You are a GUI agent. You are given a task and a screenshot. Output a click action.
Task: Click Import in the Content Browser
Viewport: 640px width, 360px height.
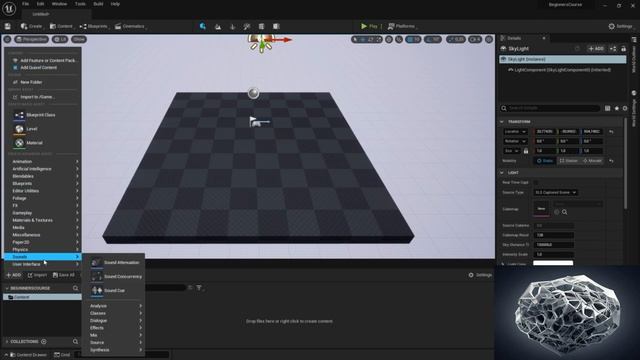point(37,275)
